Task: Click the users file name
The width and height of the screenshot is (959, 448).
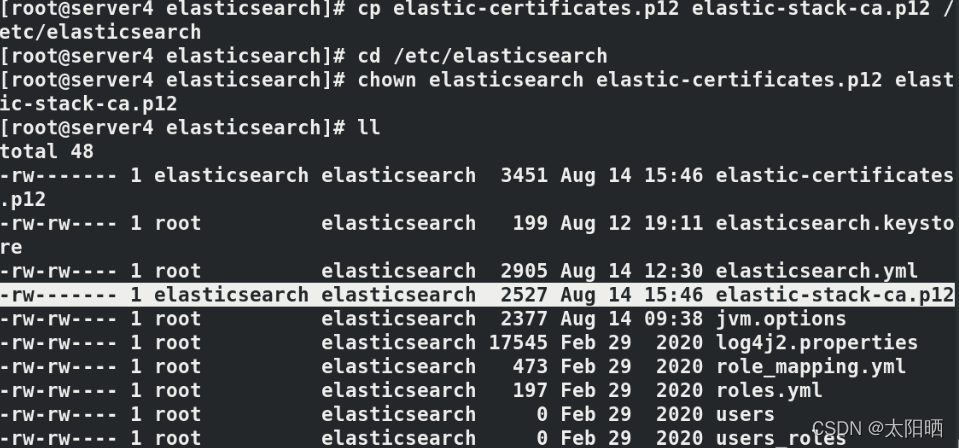Action: point(745,414)
